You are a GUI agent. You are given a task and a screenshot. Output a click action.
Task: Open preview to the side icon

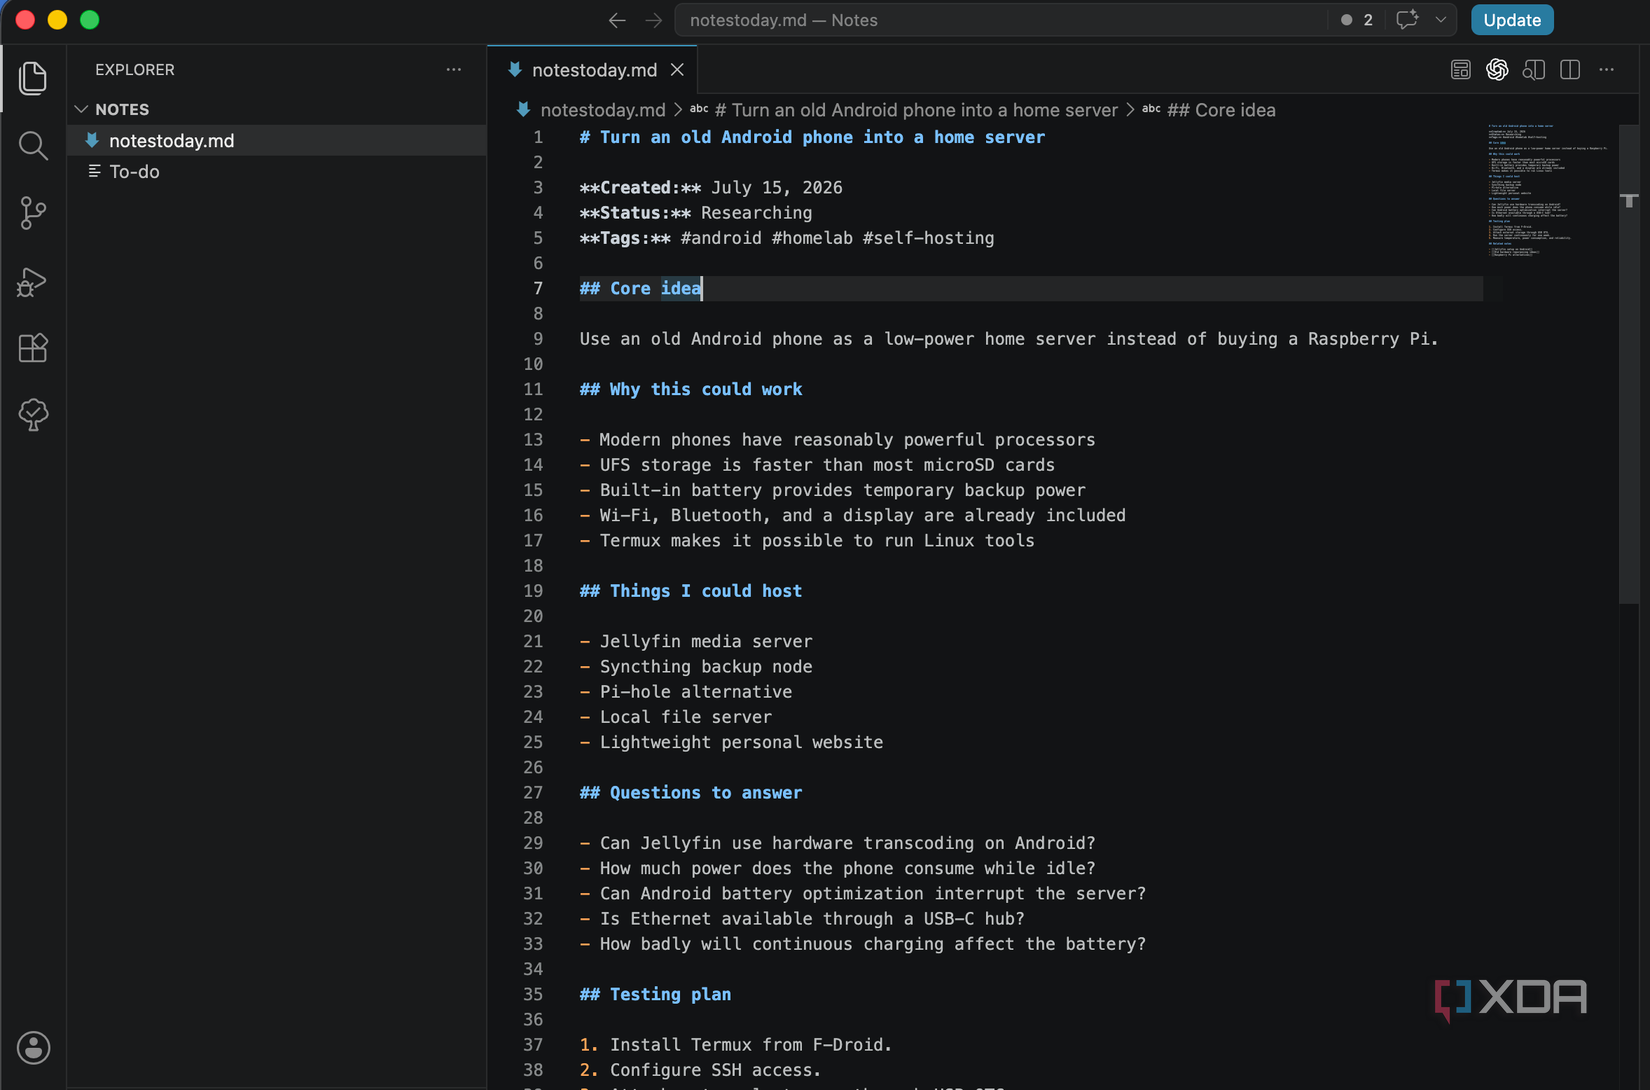pyautogui.click(x=1534, y=69)
